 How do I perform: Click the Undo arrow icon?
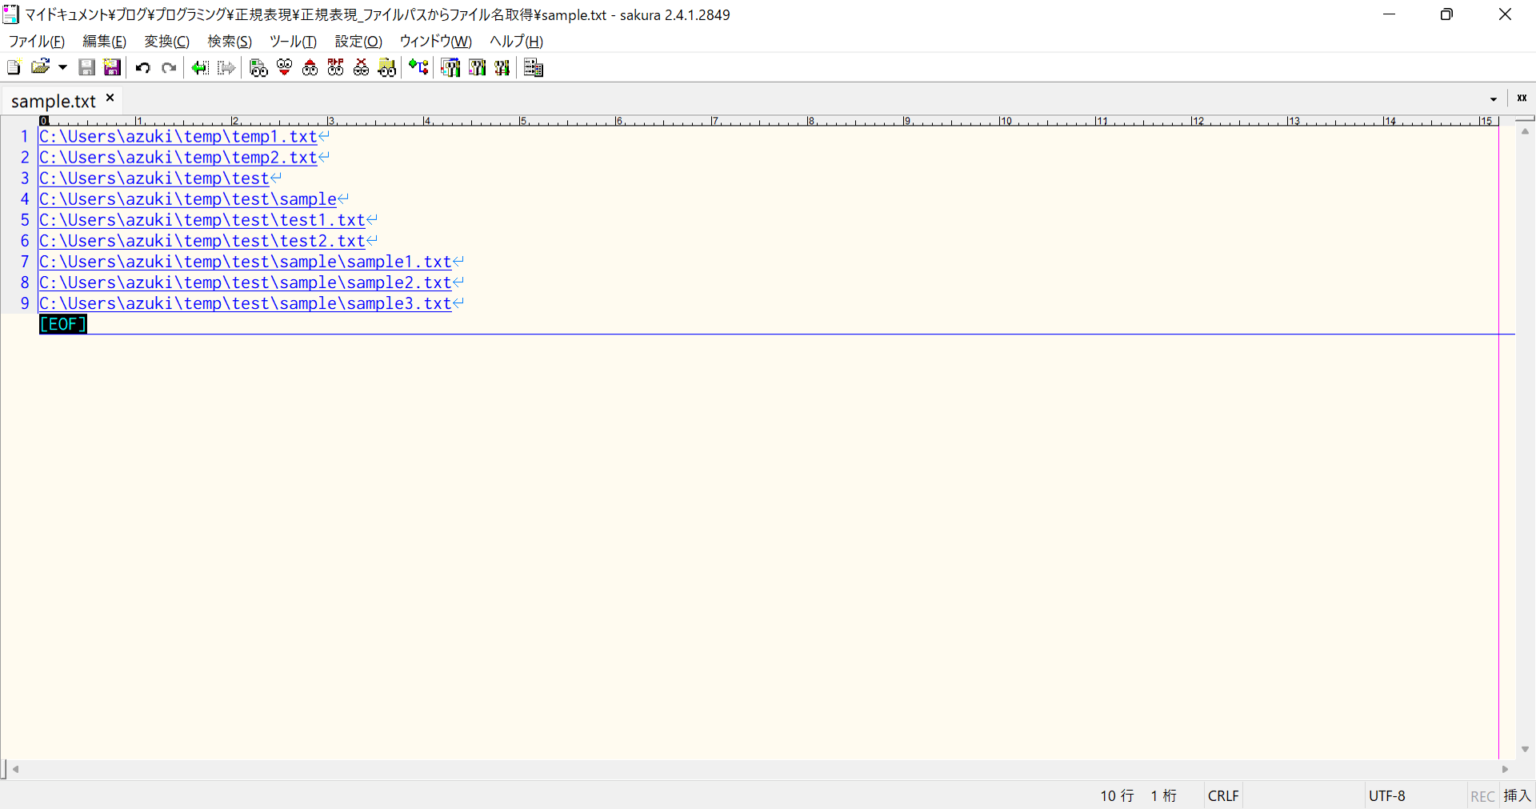(x=143, y=68)
